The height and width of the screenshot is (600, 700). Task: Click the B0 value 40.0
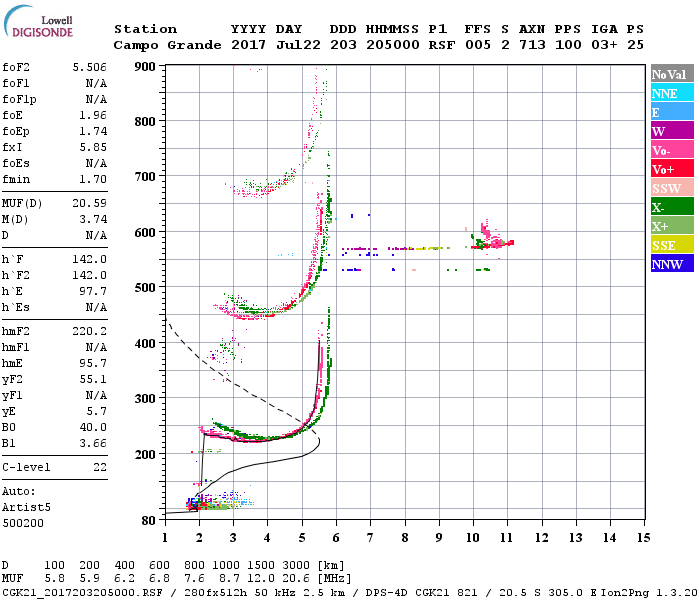[93, 427]
